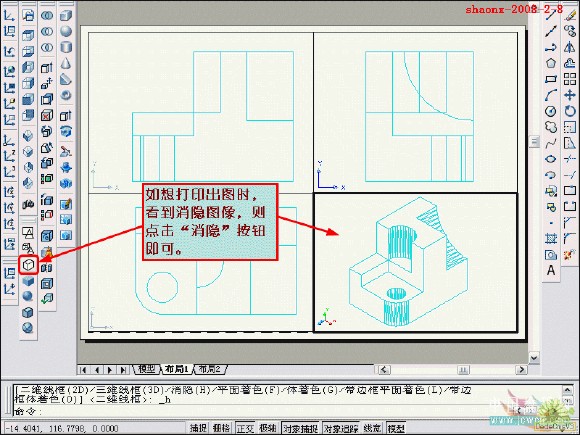
Task: Select the Point draw tool
Action: coord(551,223)
